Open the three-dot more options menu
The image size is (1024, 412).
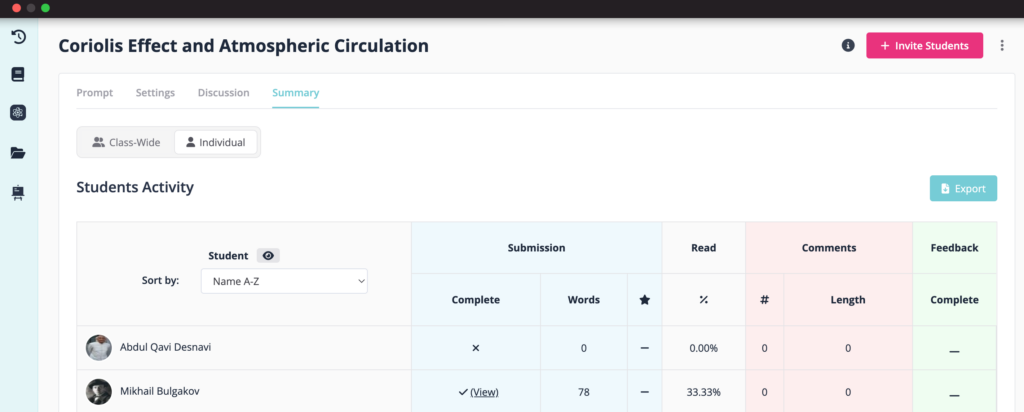pos(1002,46)
